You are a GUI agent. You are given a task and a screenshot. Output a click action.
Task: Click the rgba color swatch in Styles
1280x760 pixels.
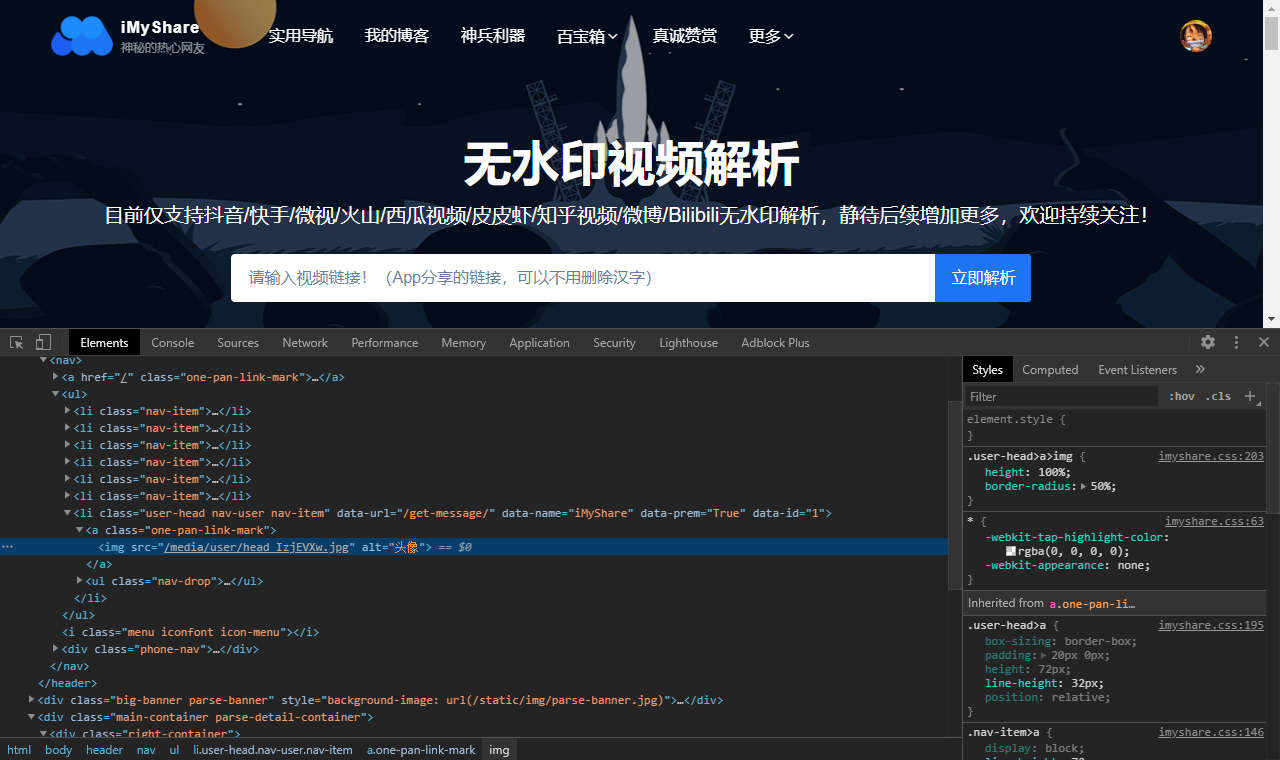click(1010, 551)
